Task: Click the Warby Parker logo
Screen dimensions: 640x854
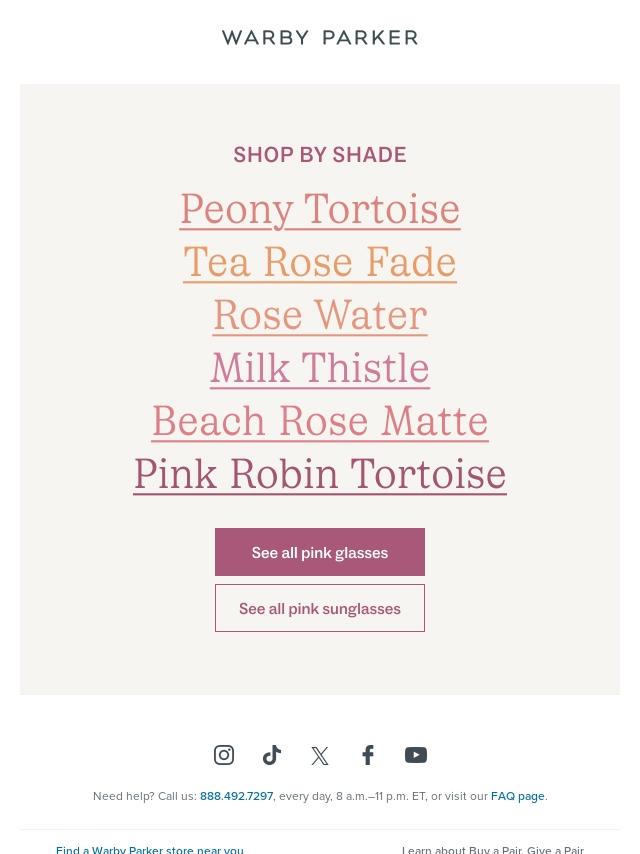Action: point(320,38)
